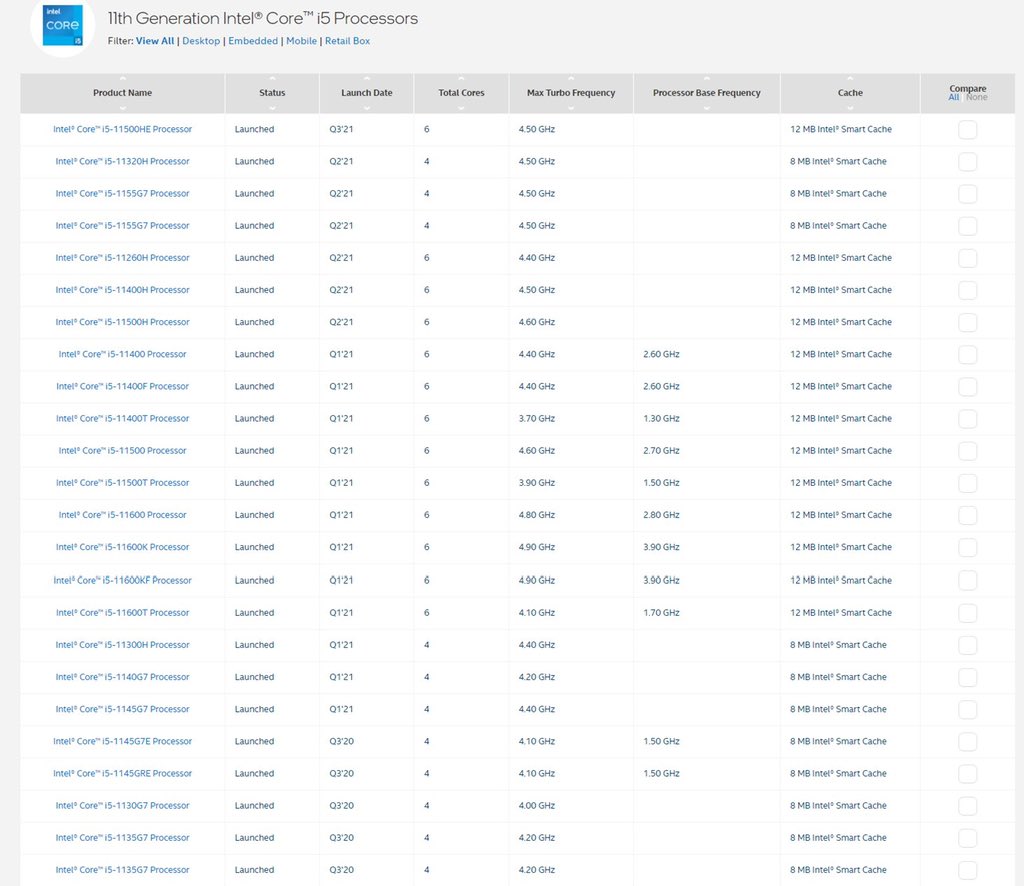Check compare box for i5-1145G7E Processor
Image resolution: width=1024 pixels, height=886 pixels.
(967, 742)
